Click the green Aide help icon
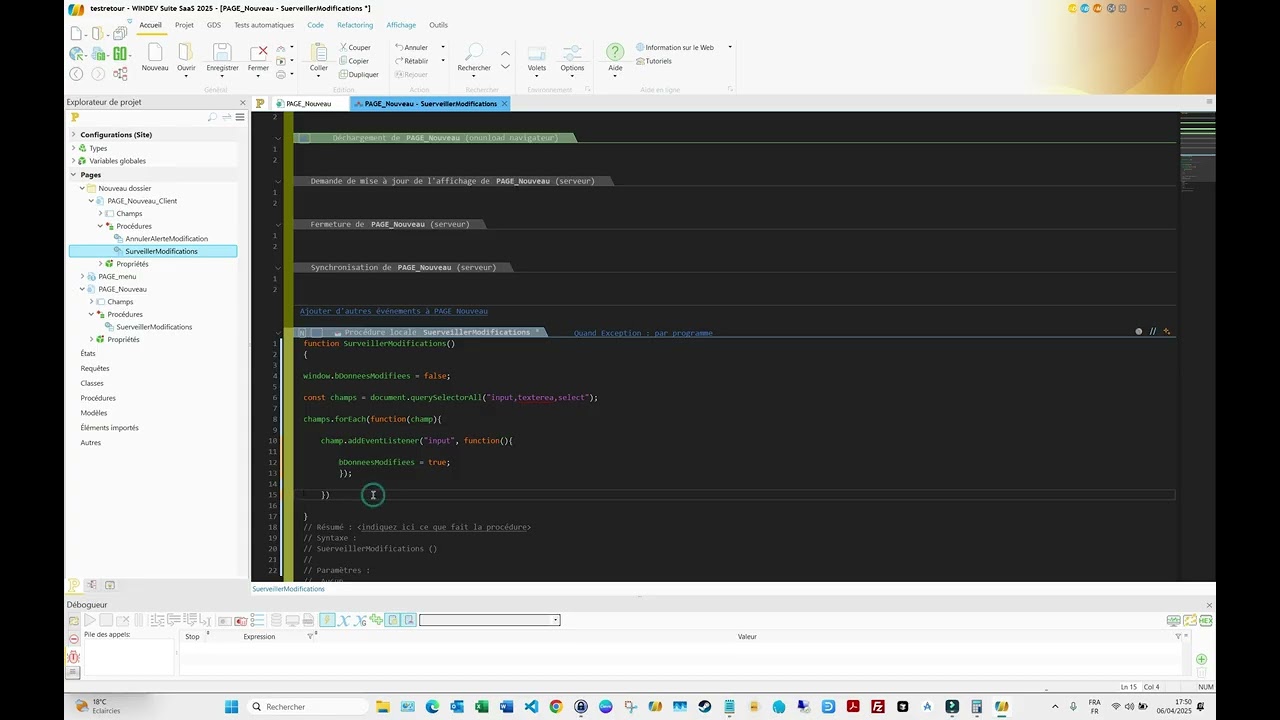The height and width of the screenshot is (720, 1280). [615, 52]
